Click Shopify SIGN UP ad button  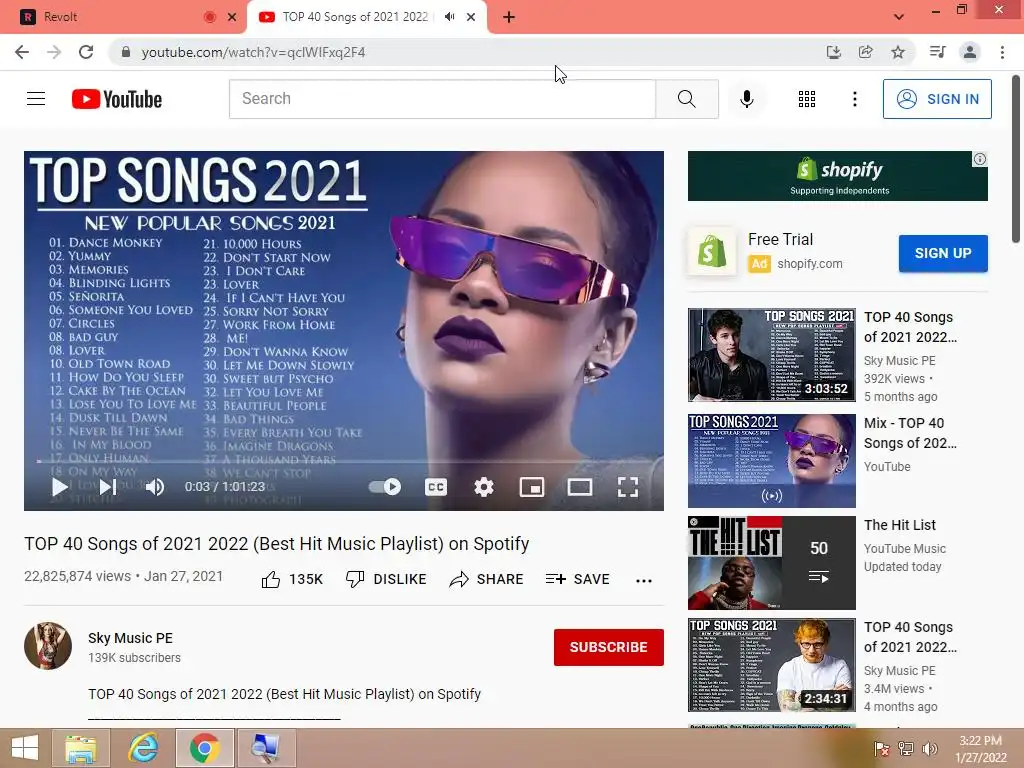[x=942, y=253]
